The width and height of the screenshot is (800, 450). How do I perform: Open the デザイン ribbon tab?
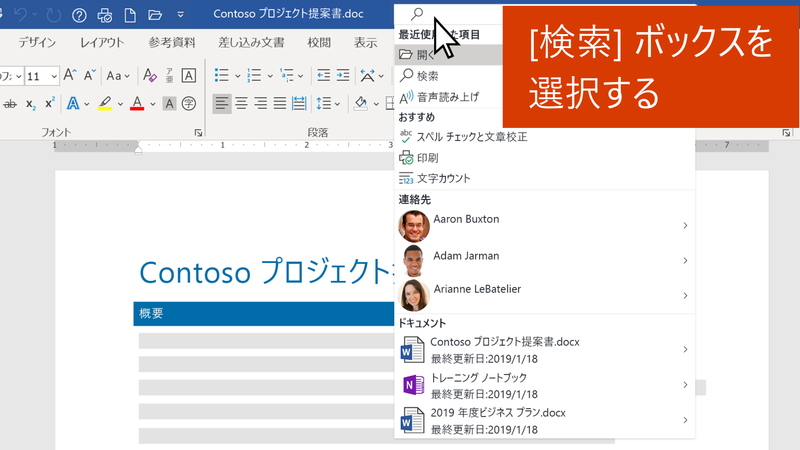[37, 42]
